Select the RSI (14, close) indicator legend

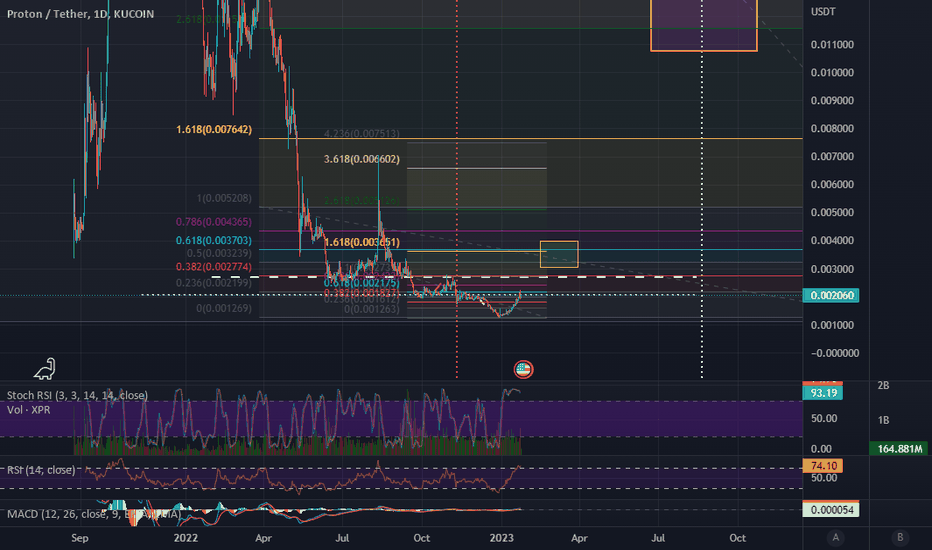41,470
